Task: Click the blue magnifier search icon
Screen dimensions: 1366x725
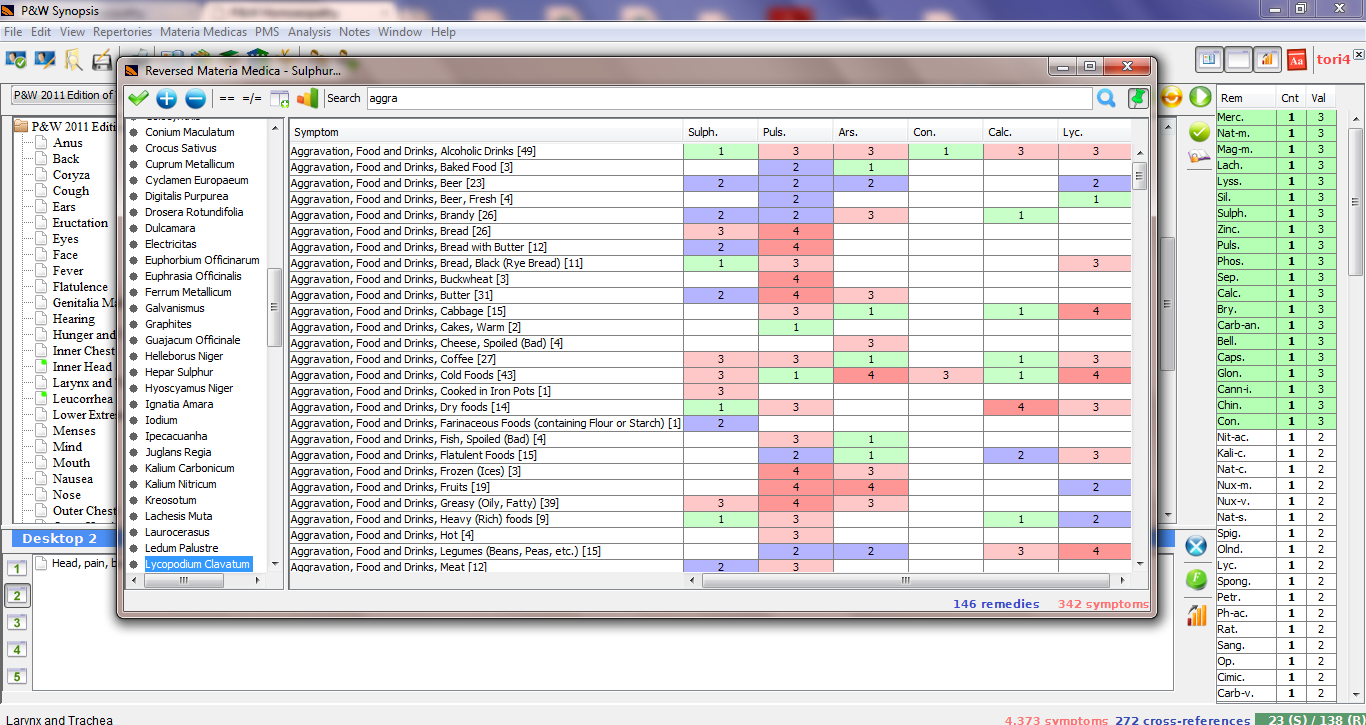Action: 1106,98
